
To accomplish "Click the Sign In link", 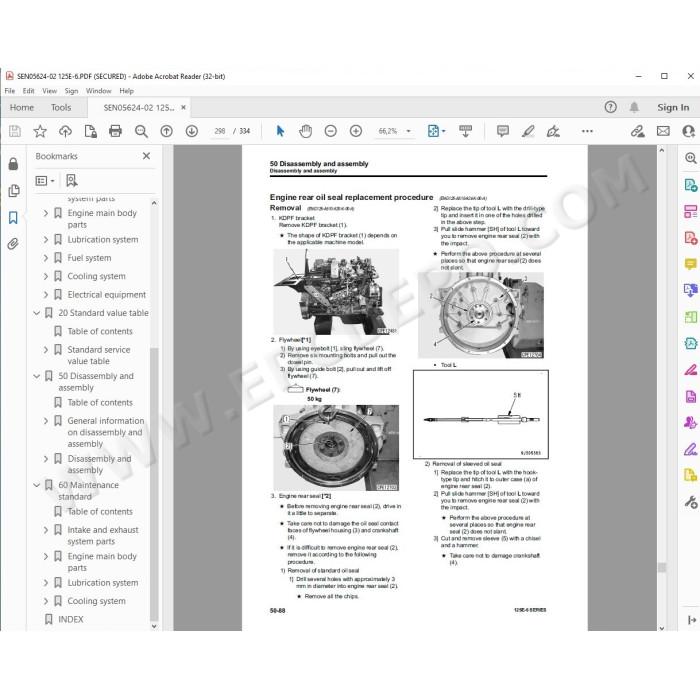I will click(673, 108).
